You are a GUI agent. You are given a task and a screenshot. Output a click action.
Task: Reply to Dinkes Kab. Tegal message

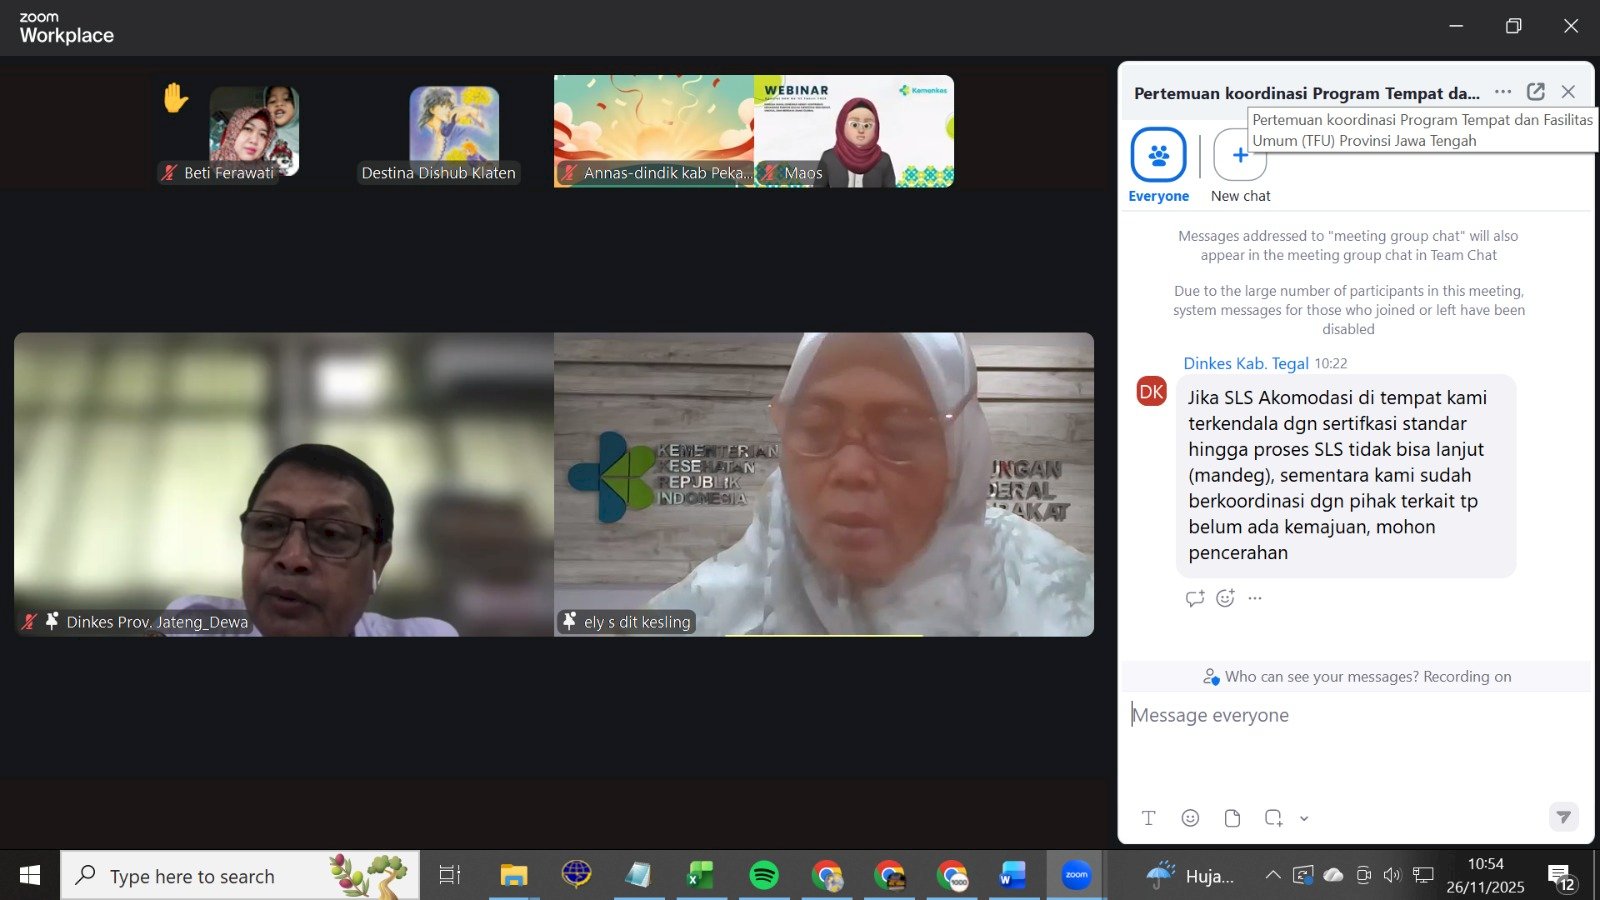point(1195,598)
